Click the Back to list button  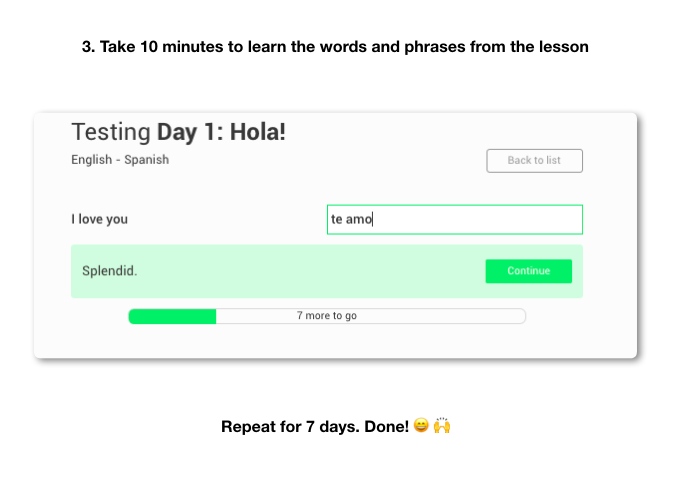click(534, 160)
